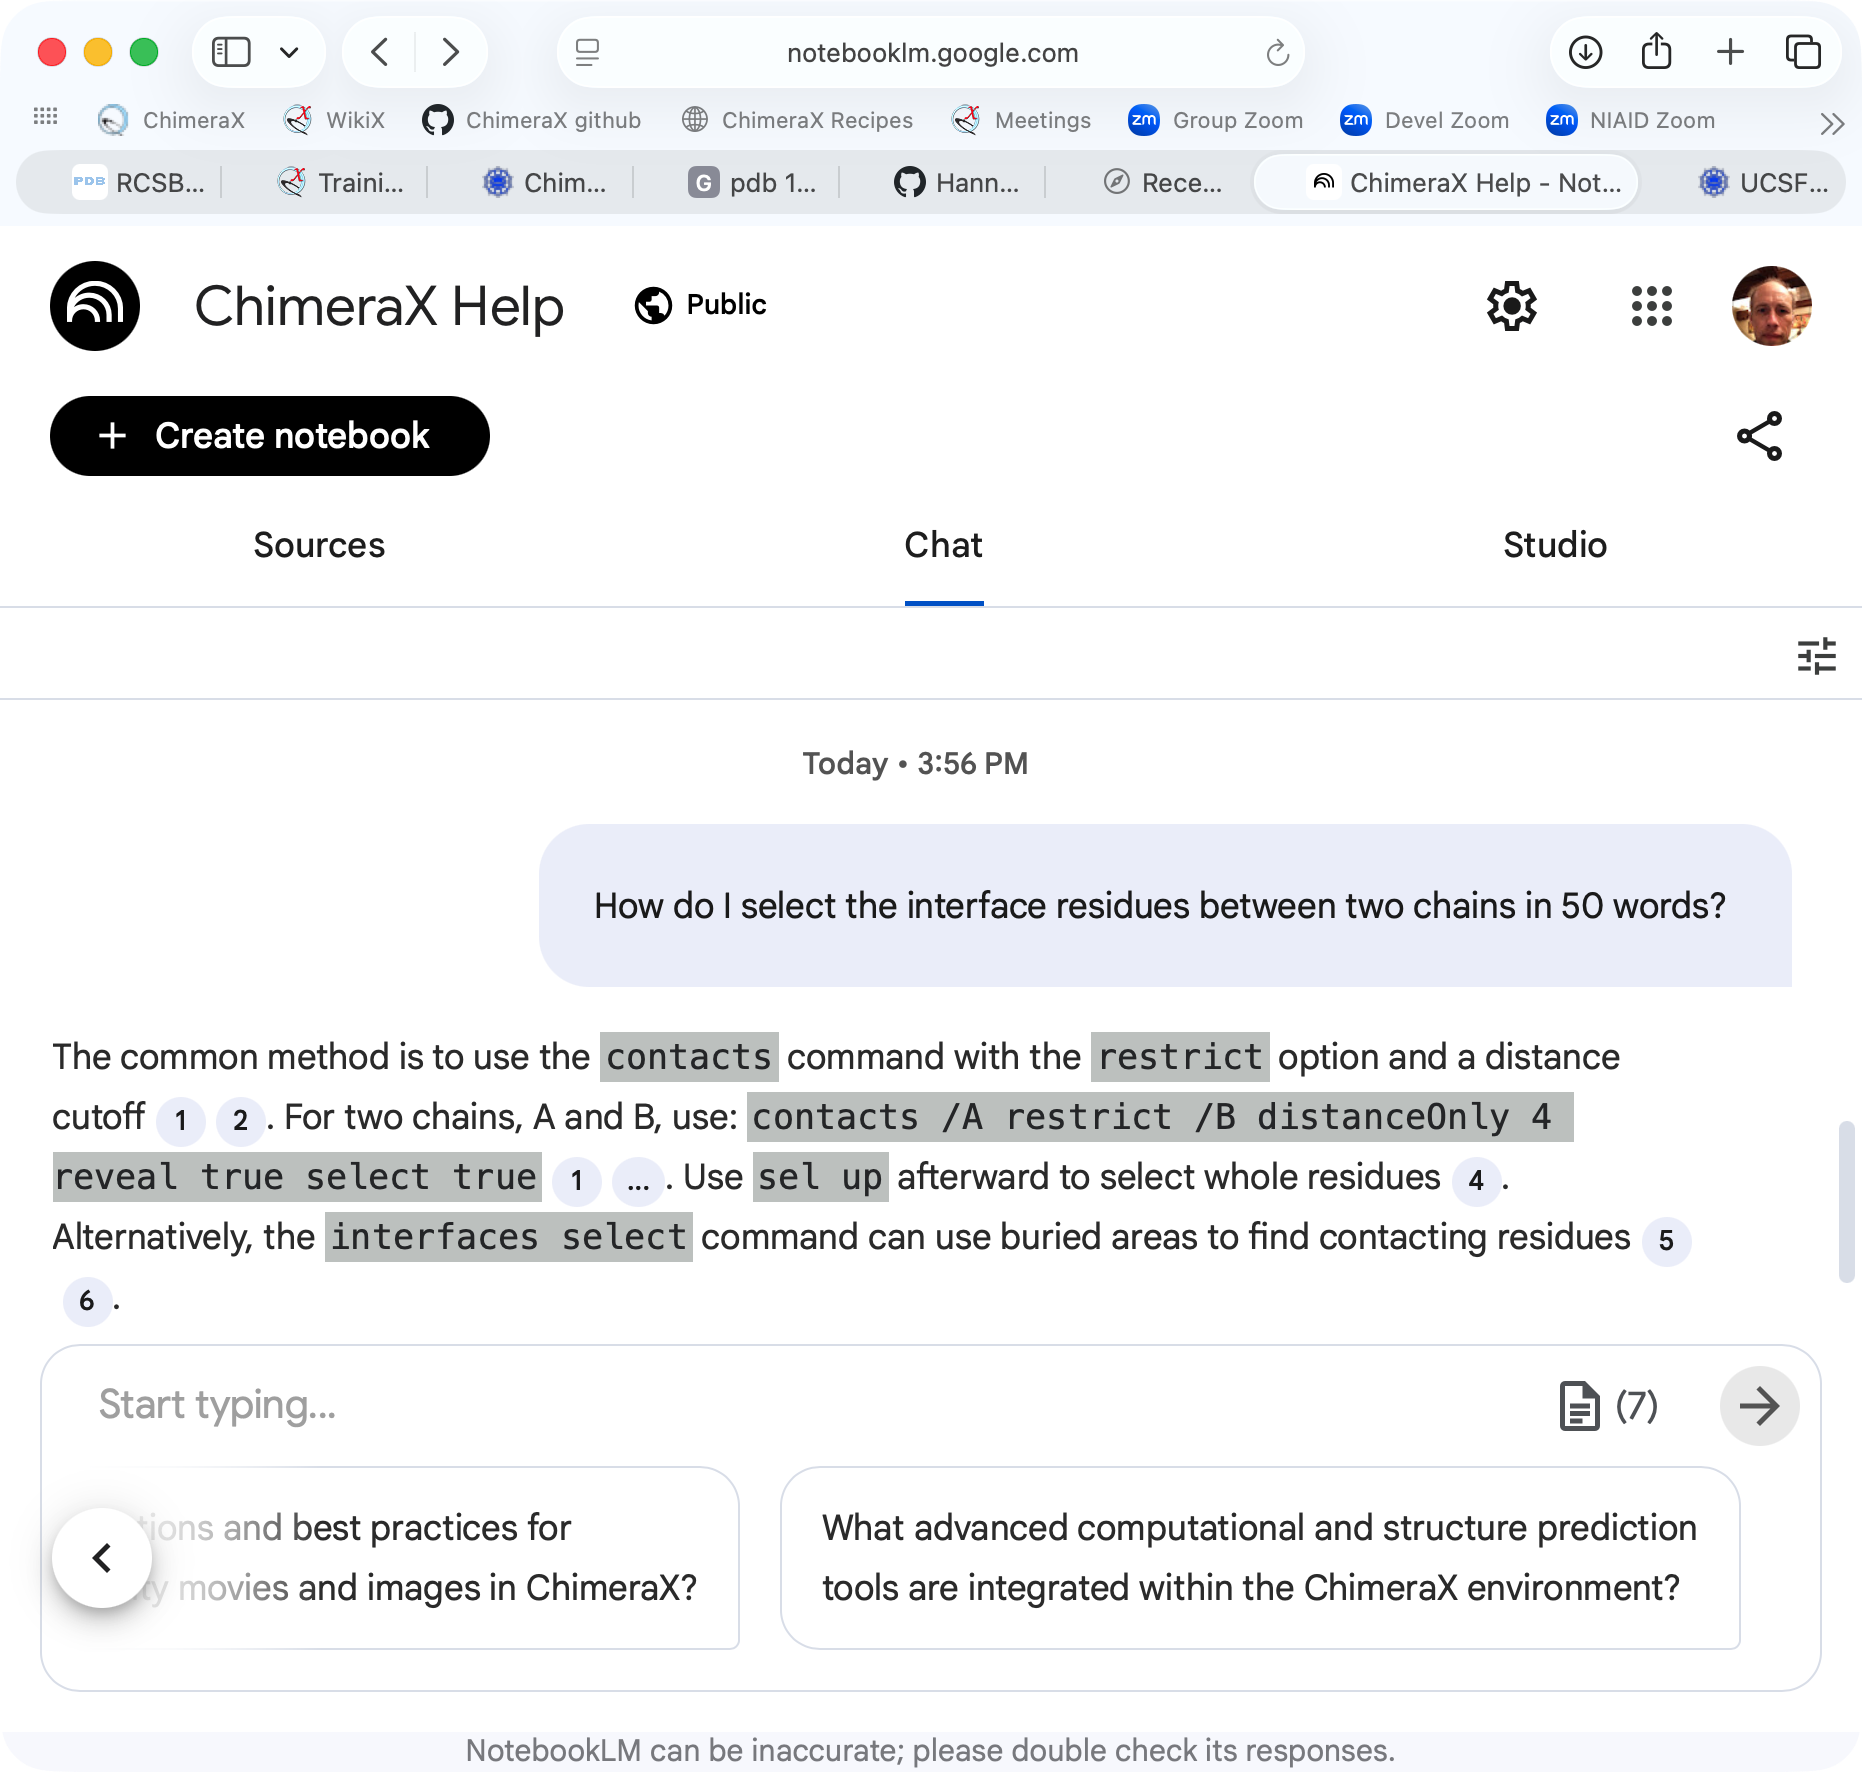Open Safari downloads icon
Viewport: 1862px width, 1772px height.
1585,52
